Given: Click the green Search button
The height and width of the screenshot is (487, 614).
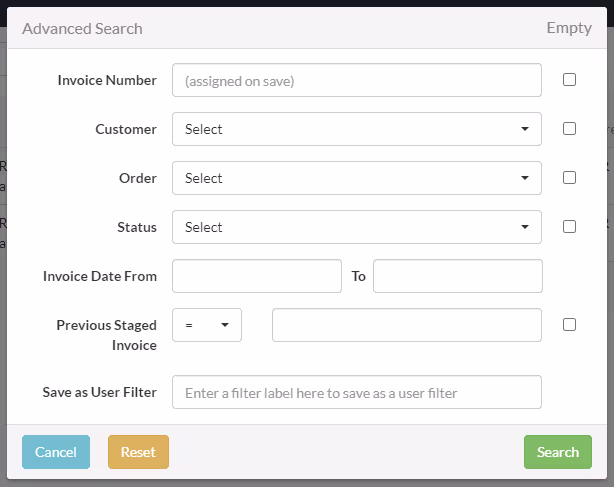Looking at the screenshot, I should pyautogui.click(x=558, y=452).
